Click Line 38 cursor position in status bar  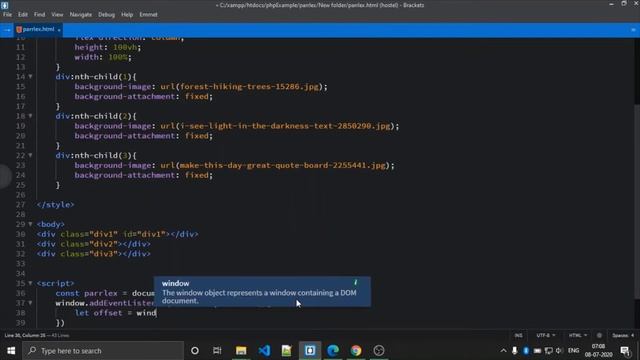click(25, 335)
